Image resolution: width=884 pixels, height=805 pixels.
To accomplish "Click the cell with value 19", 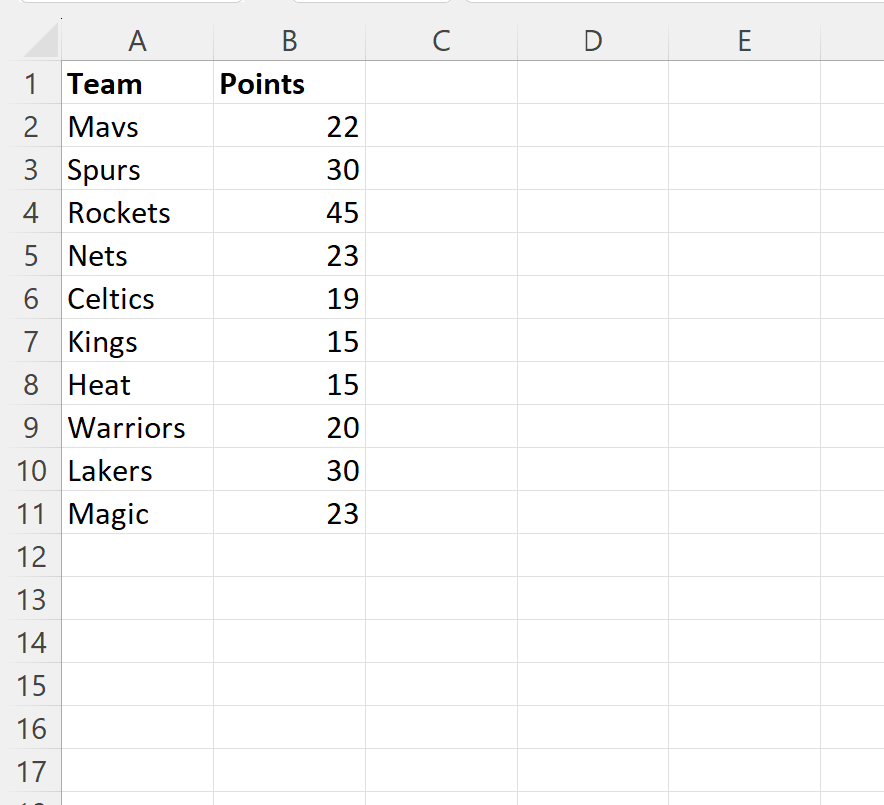I will (289, 299).
